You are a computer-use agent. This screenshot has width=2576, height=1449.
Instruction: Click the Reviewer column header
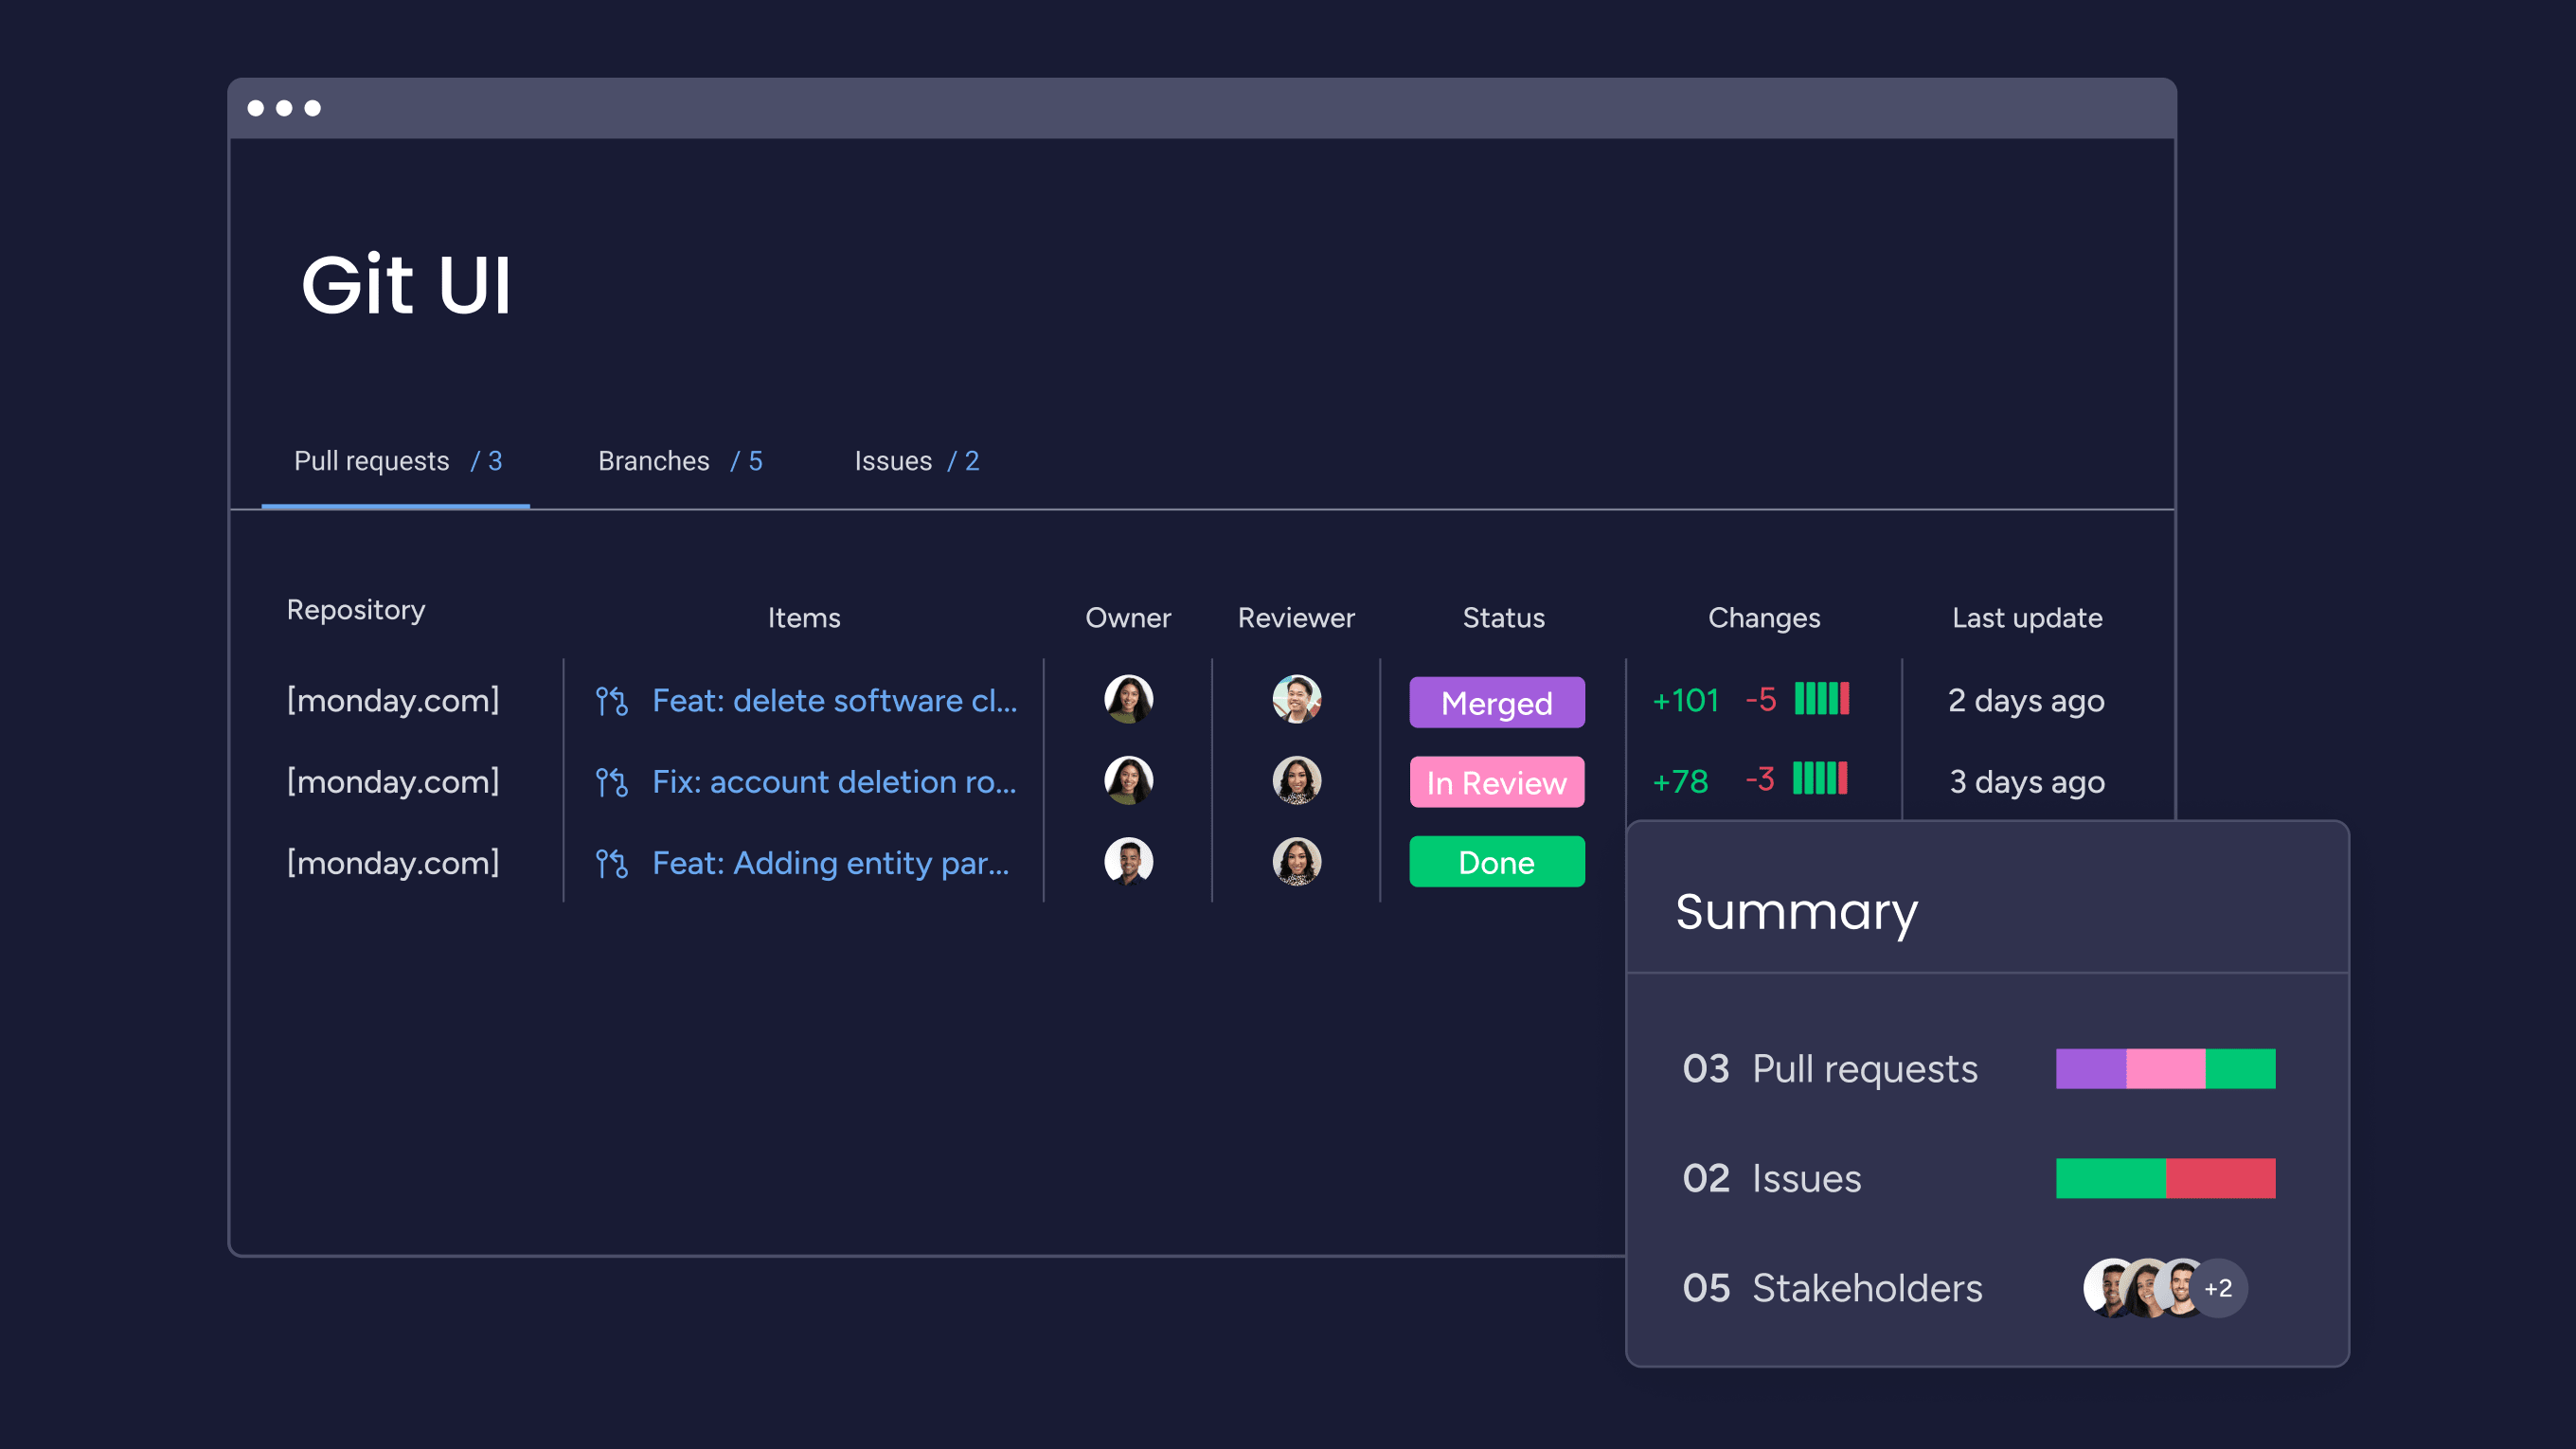[1296, 618]
